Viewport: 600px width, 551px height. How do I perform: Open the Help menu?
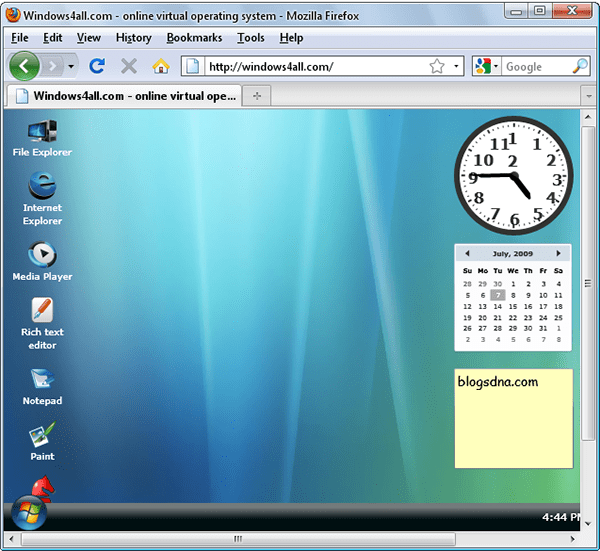[x=291, y=37]
